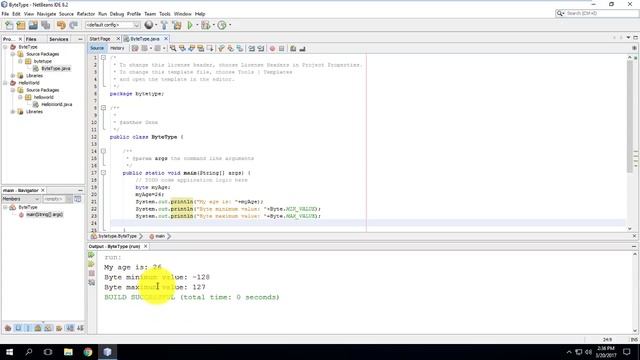Click the Shift Line Right editor icon
Viewport: 640px width, 360px height.
click(261, 49)
